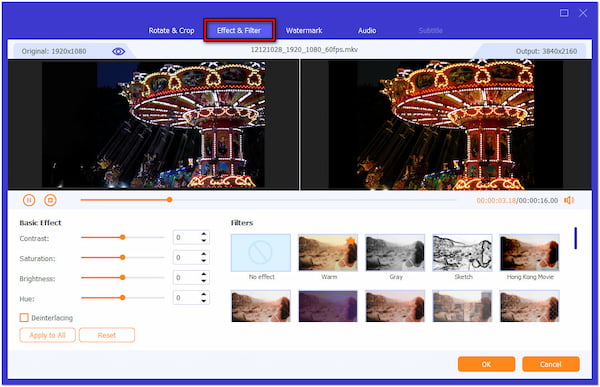Decrease Brightness value with down arrow
Image resolution: width=600 pixels, height=387 pixels.
point(204,281)
